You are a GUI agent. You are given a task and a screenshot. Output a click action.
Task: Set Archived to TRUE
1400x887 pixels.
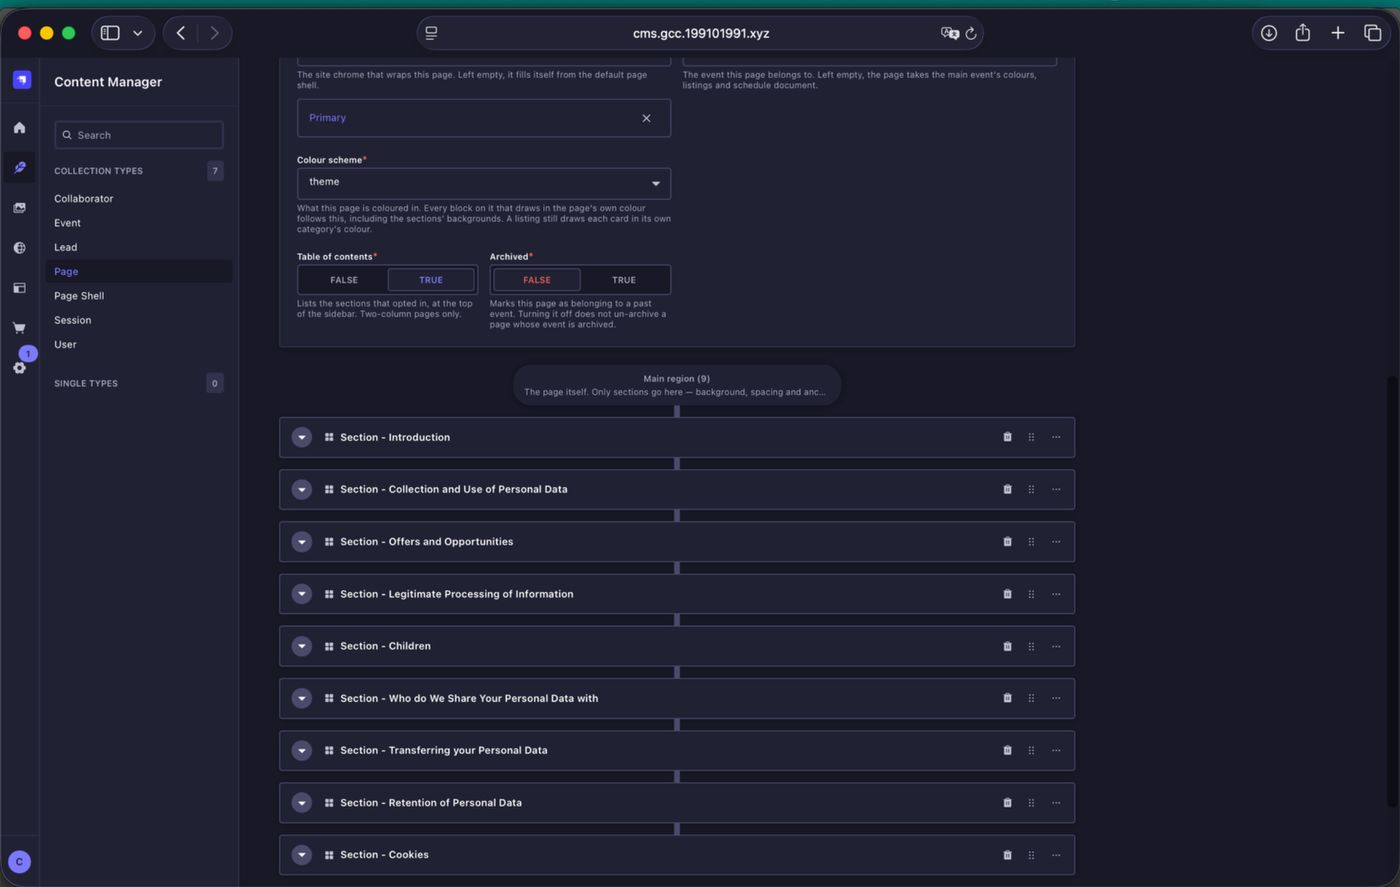coord(623,280)
